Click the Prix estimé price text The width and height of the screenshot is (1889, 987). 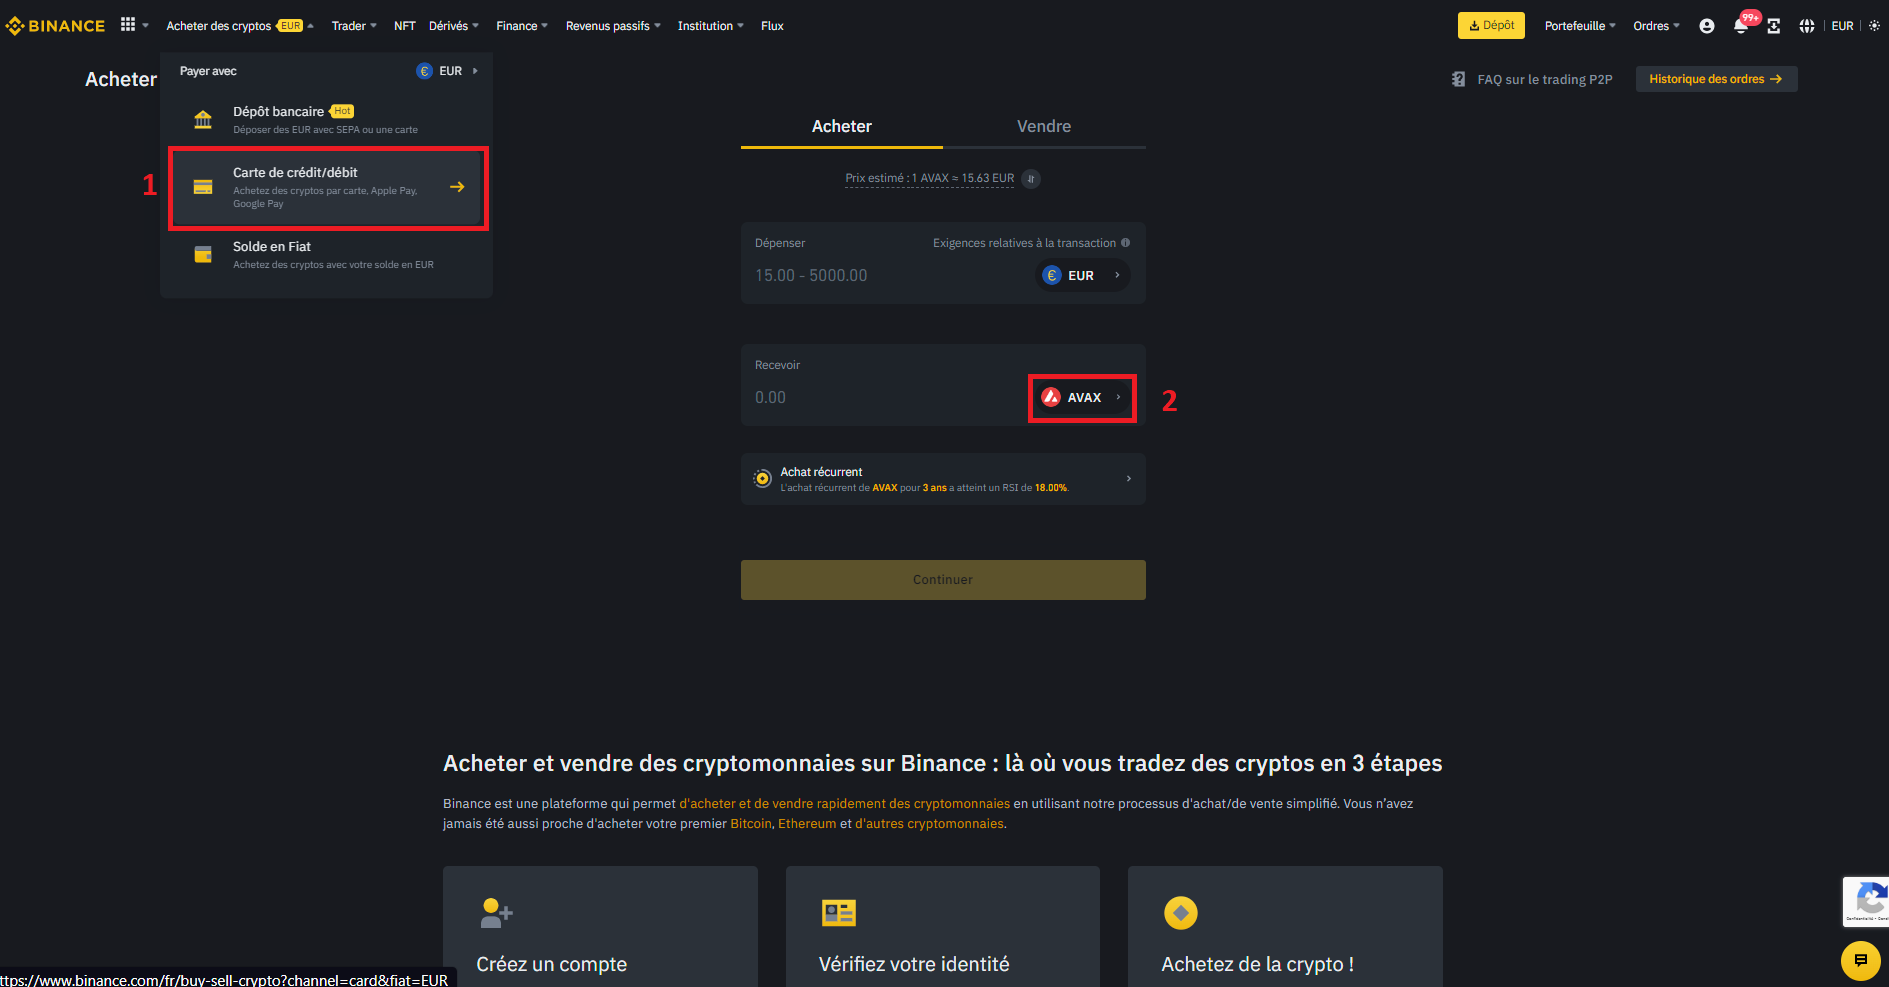click(x=929, y=179)
